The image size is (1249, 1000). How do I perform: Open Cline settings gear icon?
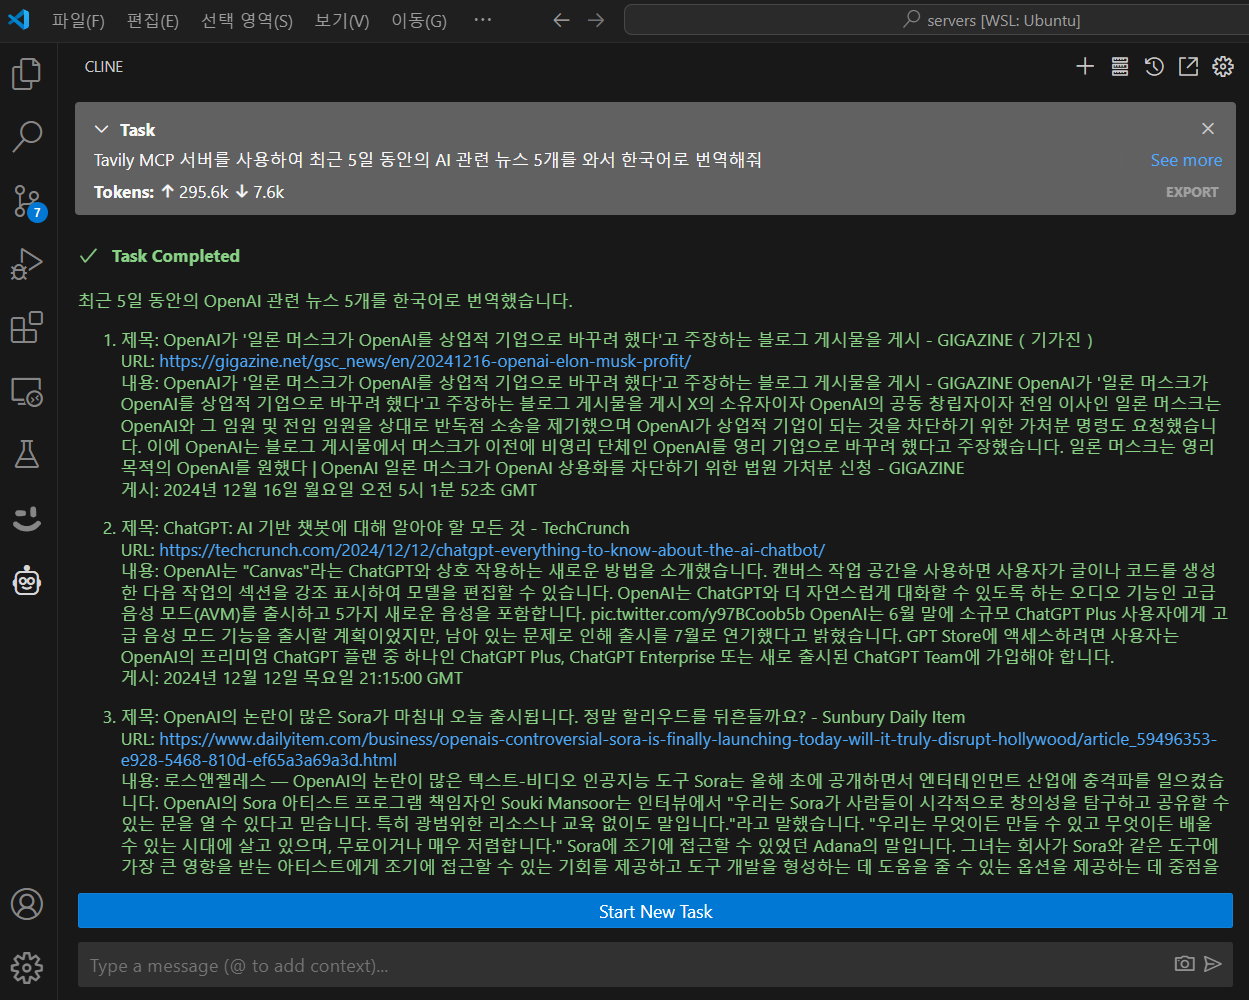1223,67
